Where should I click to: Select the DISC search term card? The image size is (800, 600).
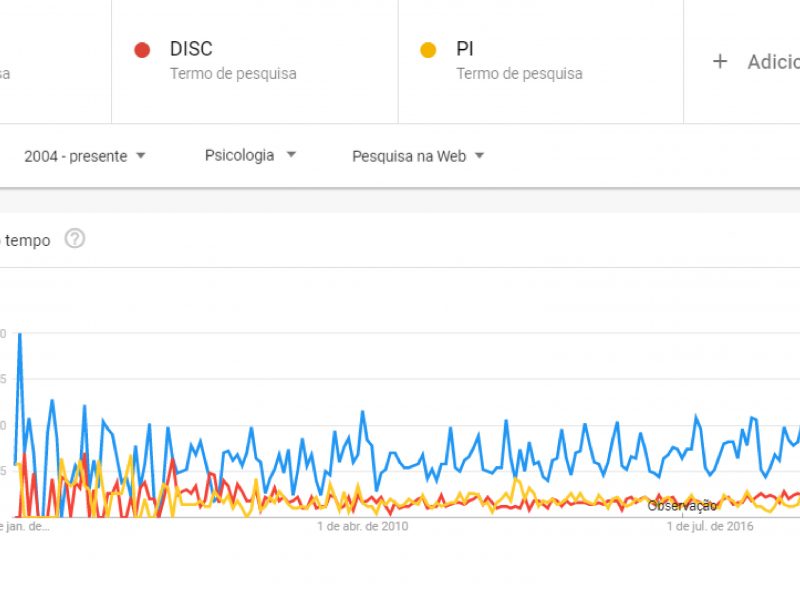(x=255, y=61)
